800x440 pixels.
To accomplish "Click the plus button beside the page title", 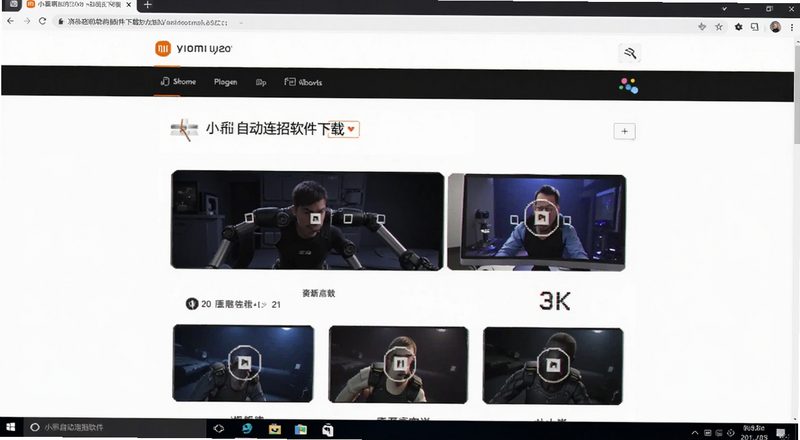I will click(x=624, y=131).
